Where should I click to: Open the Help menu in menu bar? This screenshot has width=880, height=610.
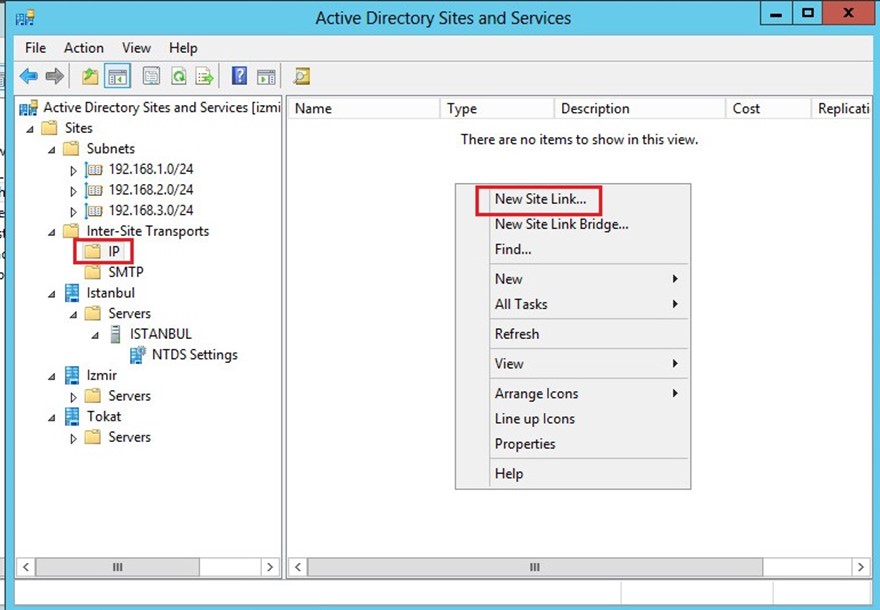(x=183, y=48)
